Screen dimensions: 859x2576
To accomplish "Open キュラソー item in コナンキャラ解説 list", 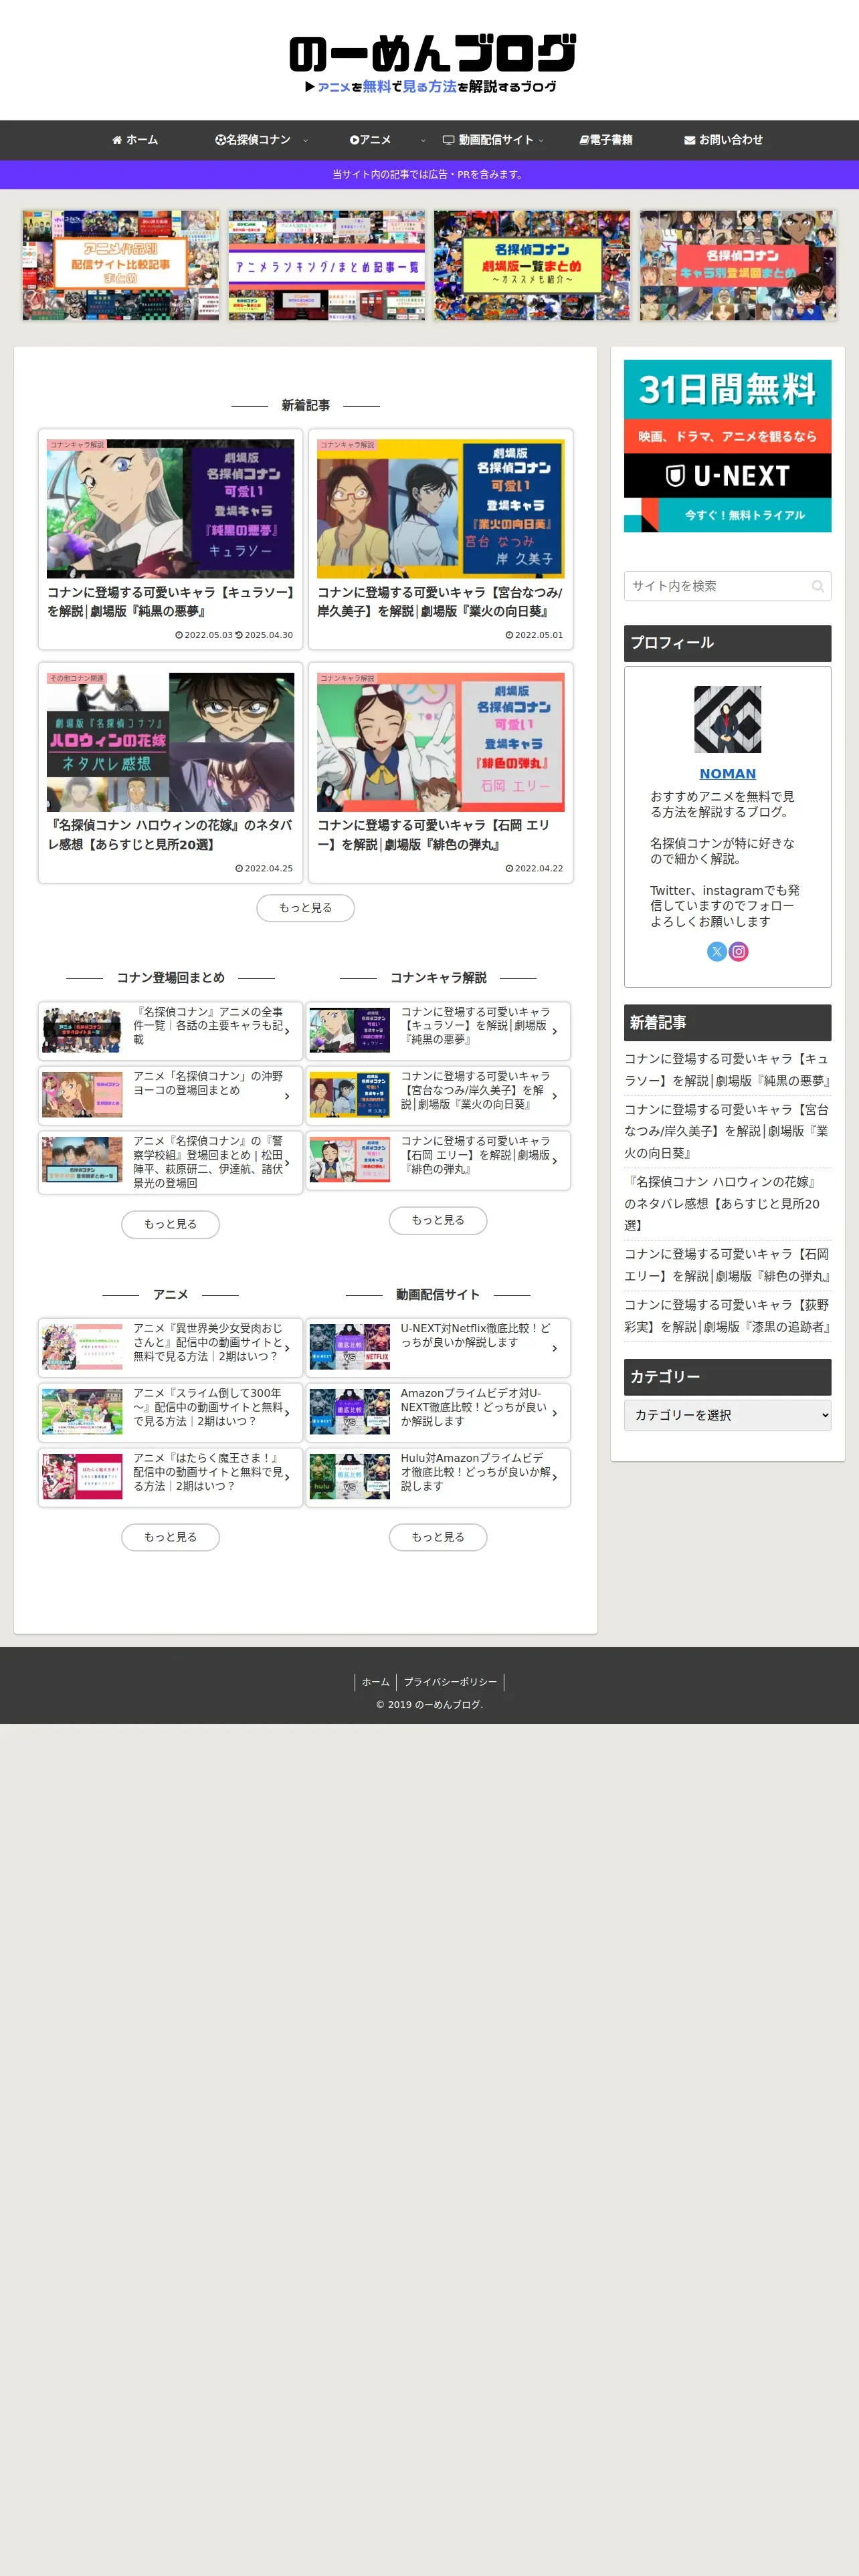I will (438, 1030).
